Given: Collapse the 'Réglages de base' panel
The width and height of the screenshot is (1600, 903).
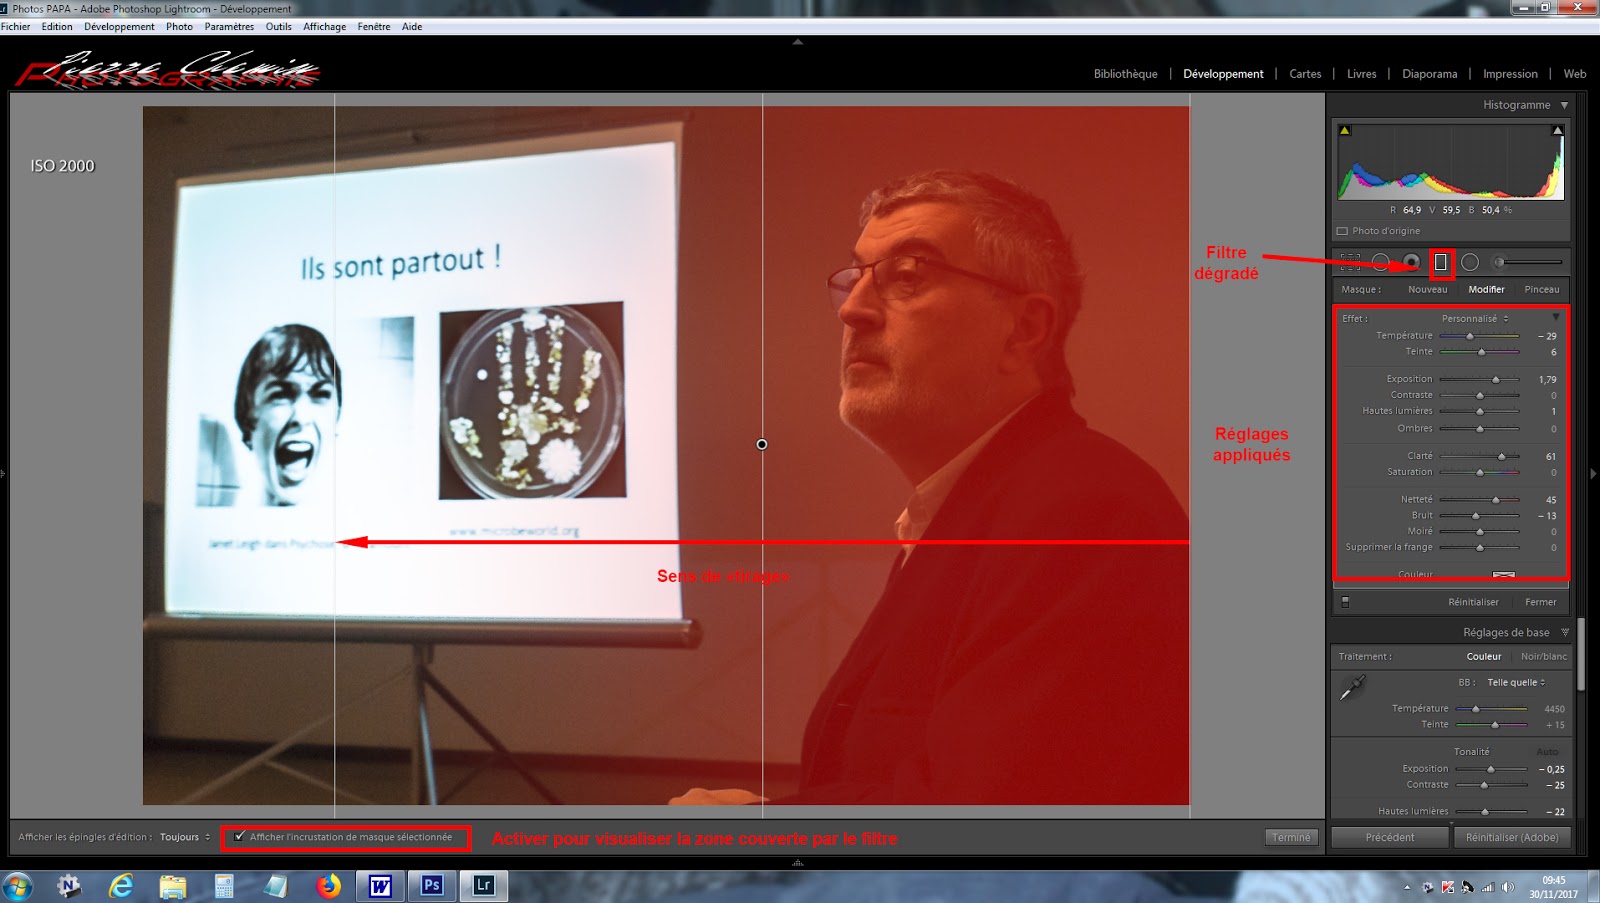Looking at the screenshot, I should 1565,633.
